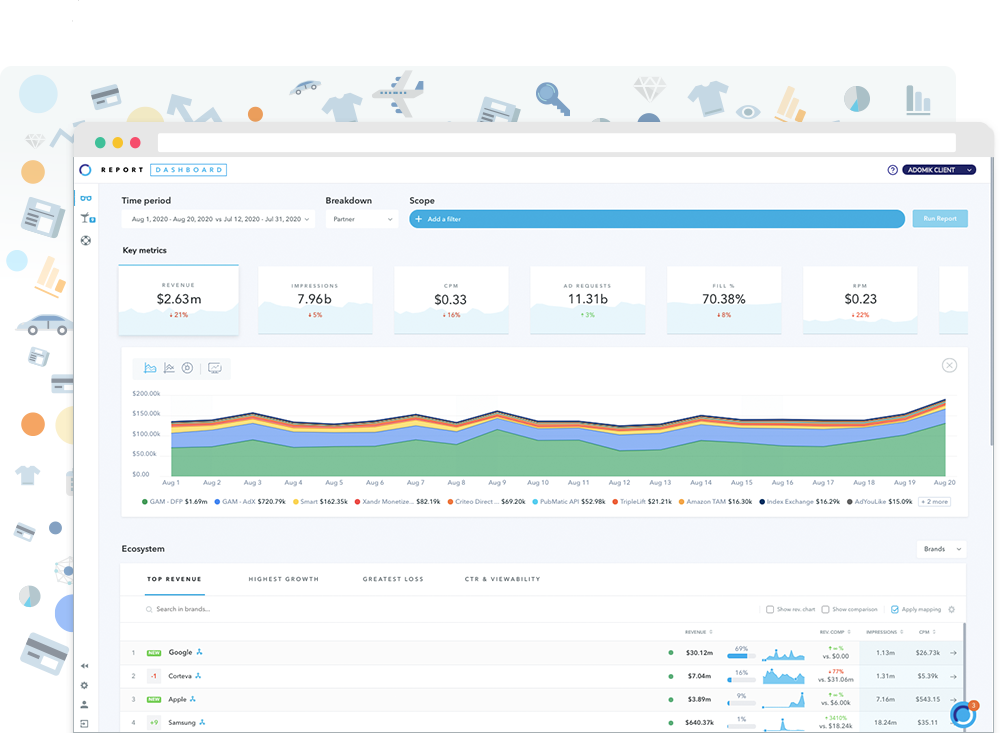Click the Run Report button
This screenshot has height=733, width=1000.
coord(940,218)
